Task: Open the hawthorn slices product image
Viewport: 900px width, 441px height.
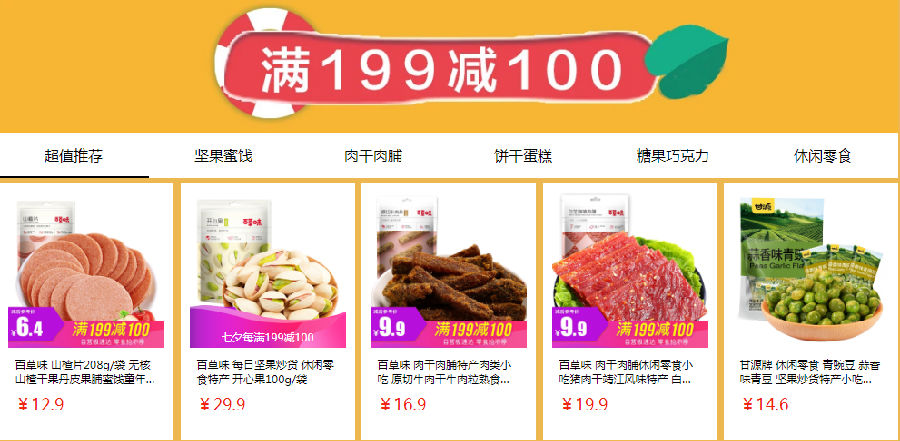Action: pos(86,270)
